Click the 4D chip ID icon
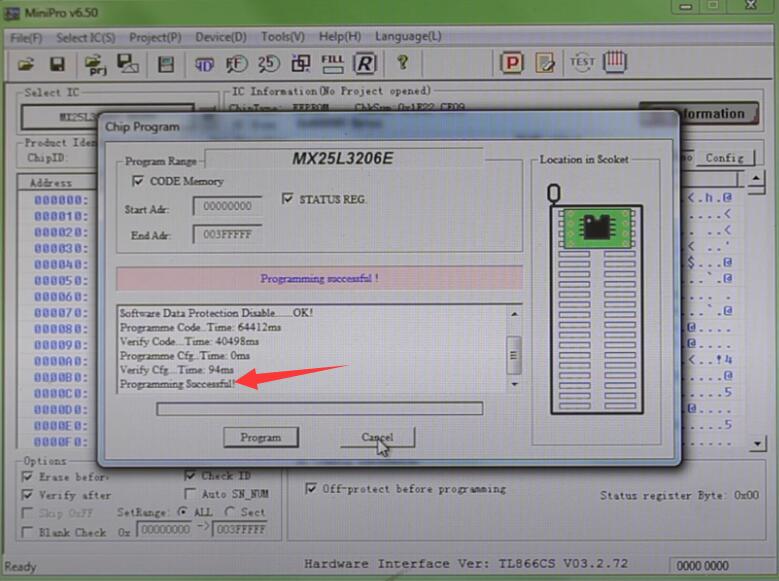This screenshot has width=779, height=581. coord(204,64)
